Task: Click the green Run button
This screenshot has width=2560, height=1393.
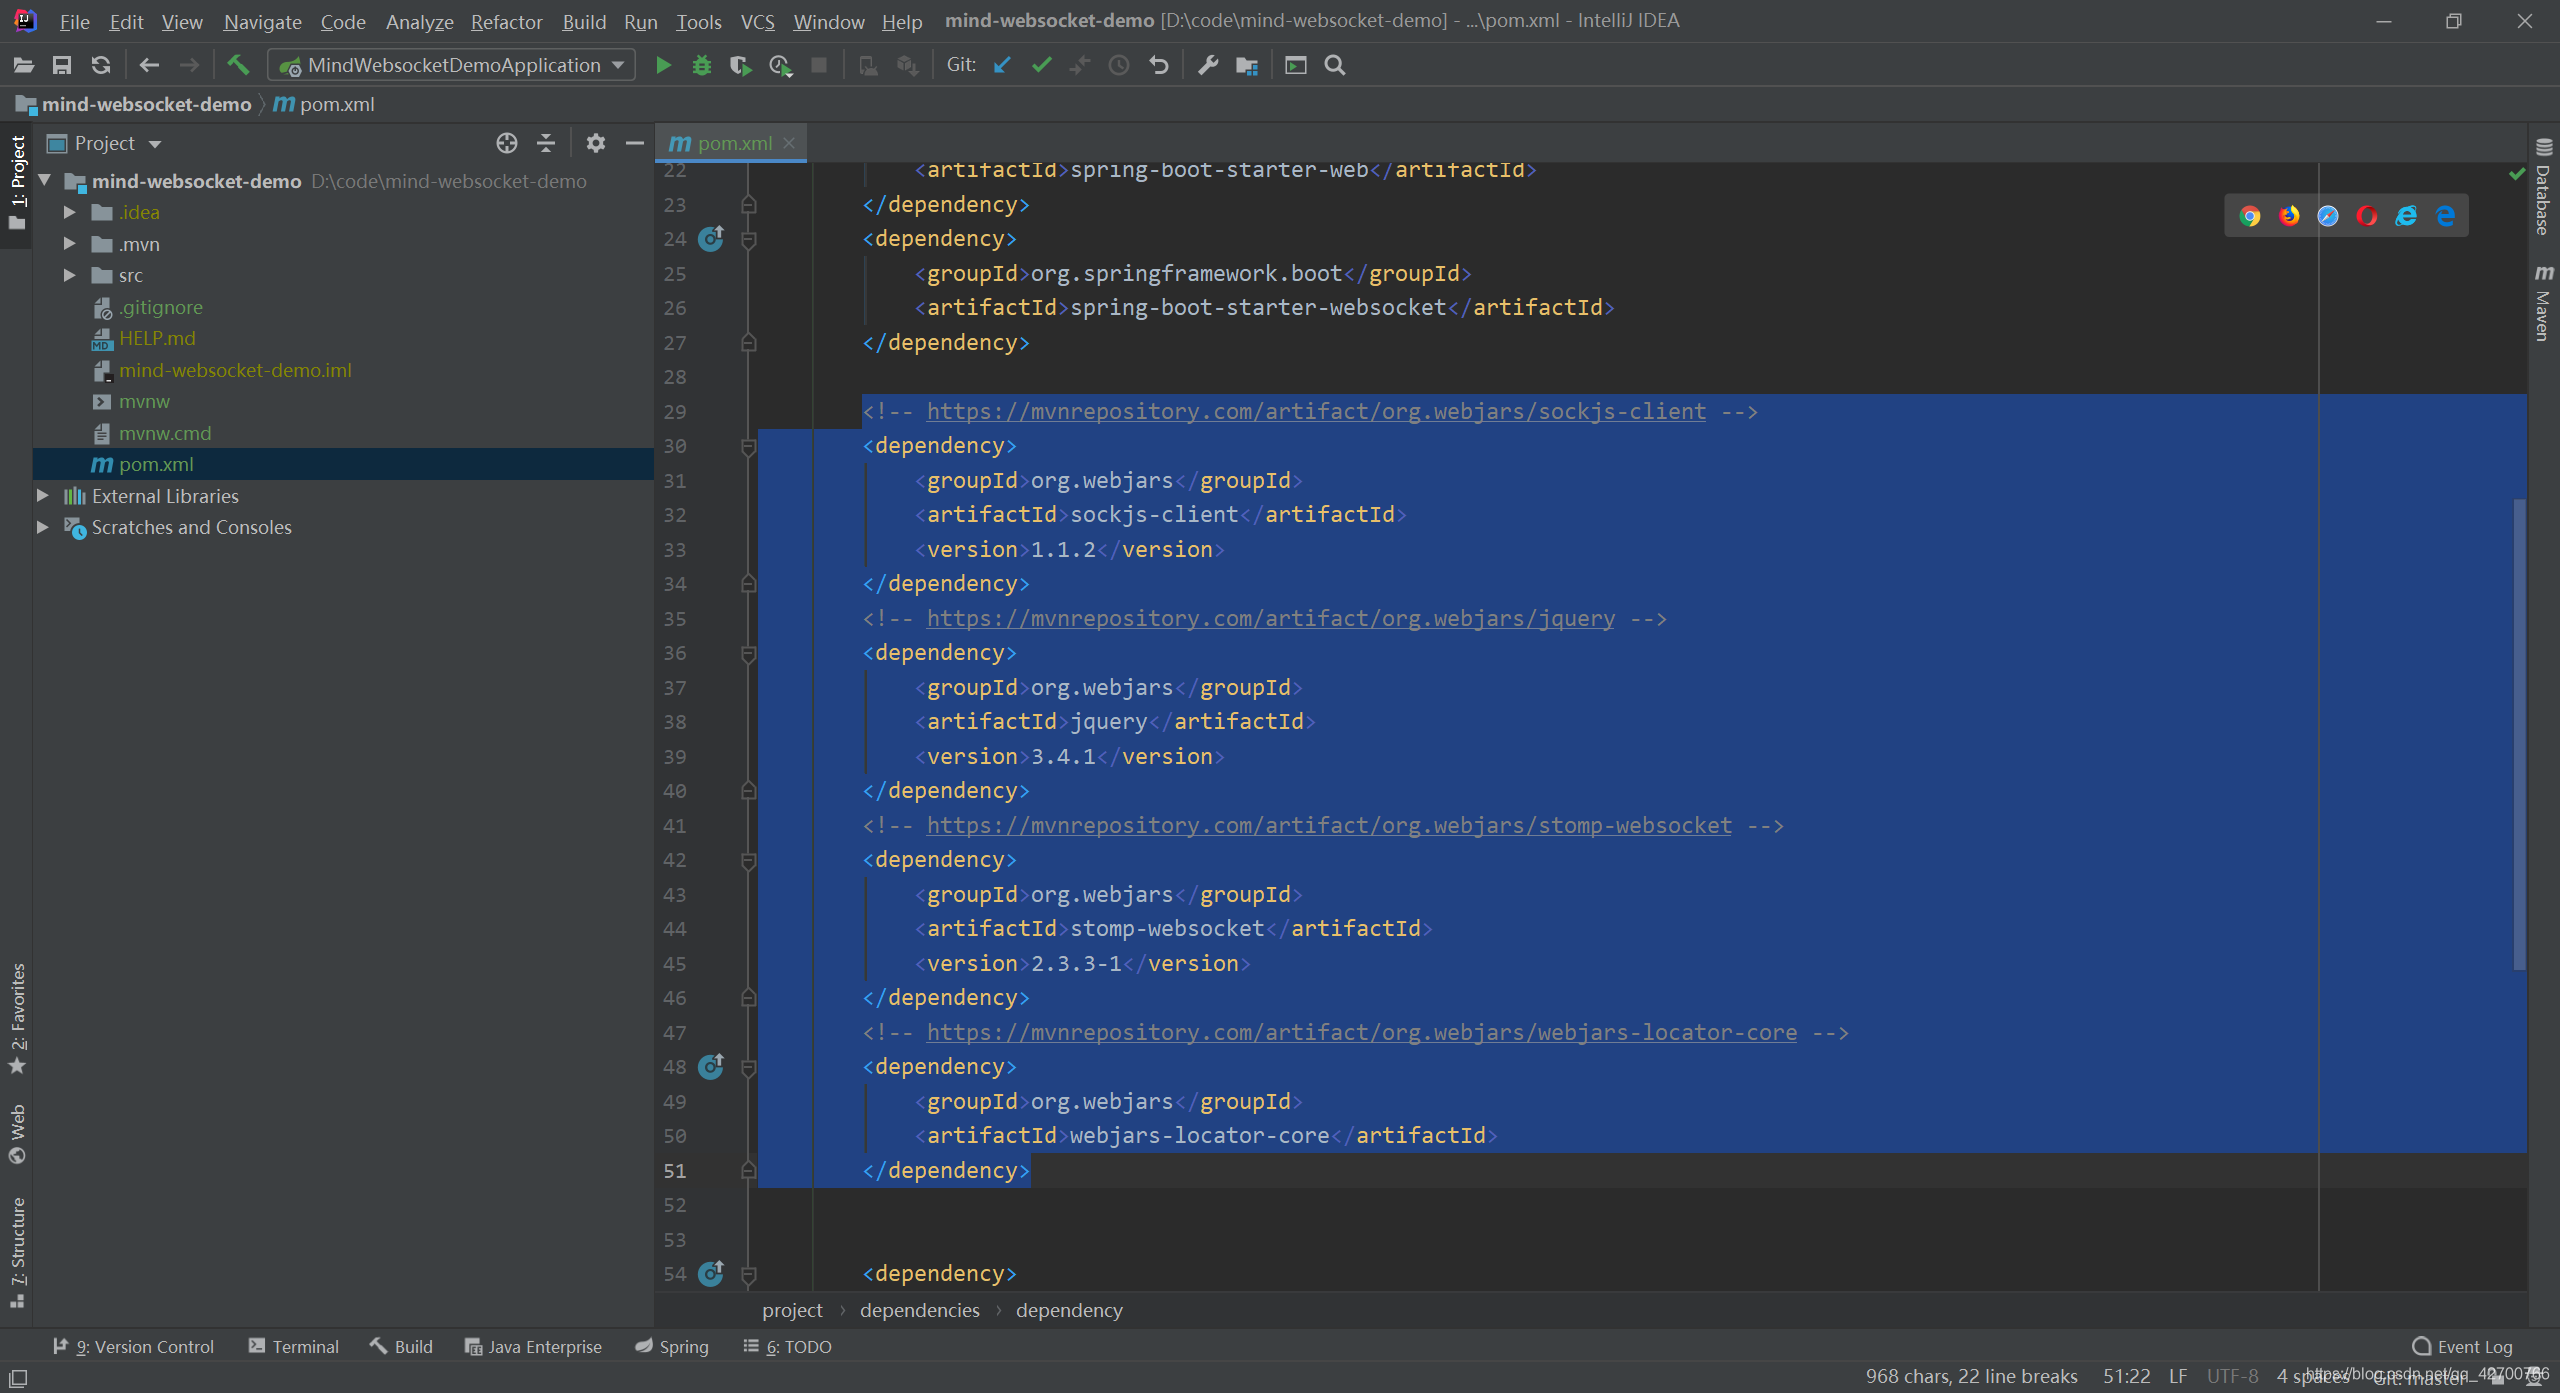Action: [662, 65]
